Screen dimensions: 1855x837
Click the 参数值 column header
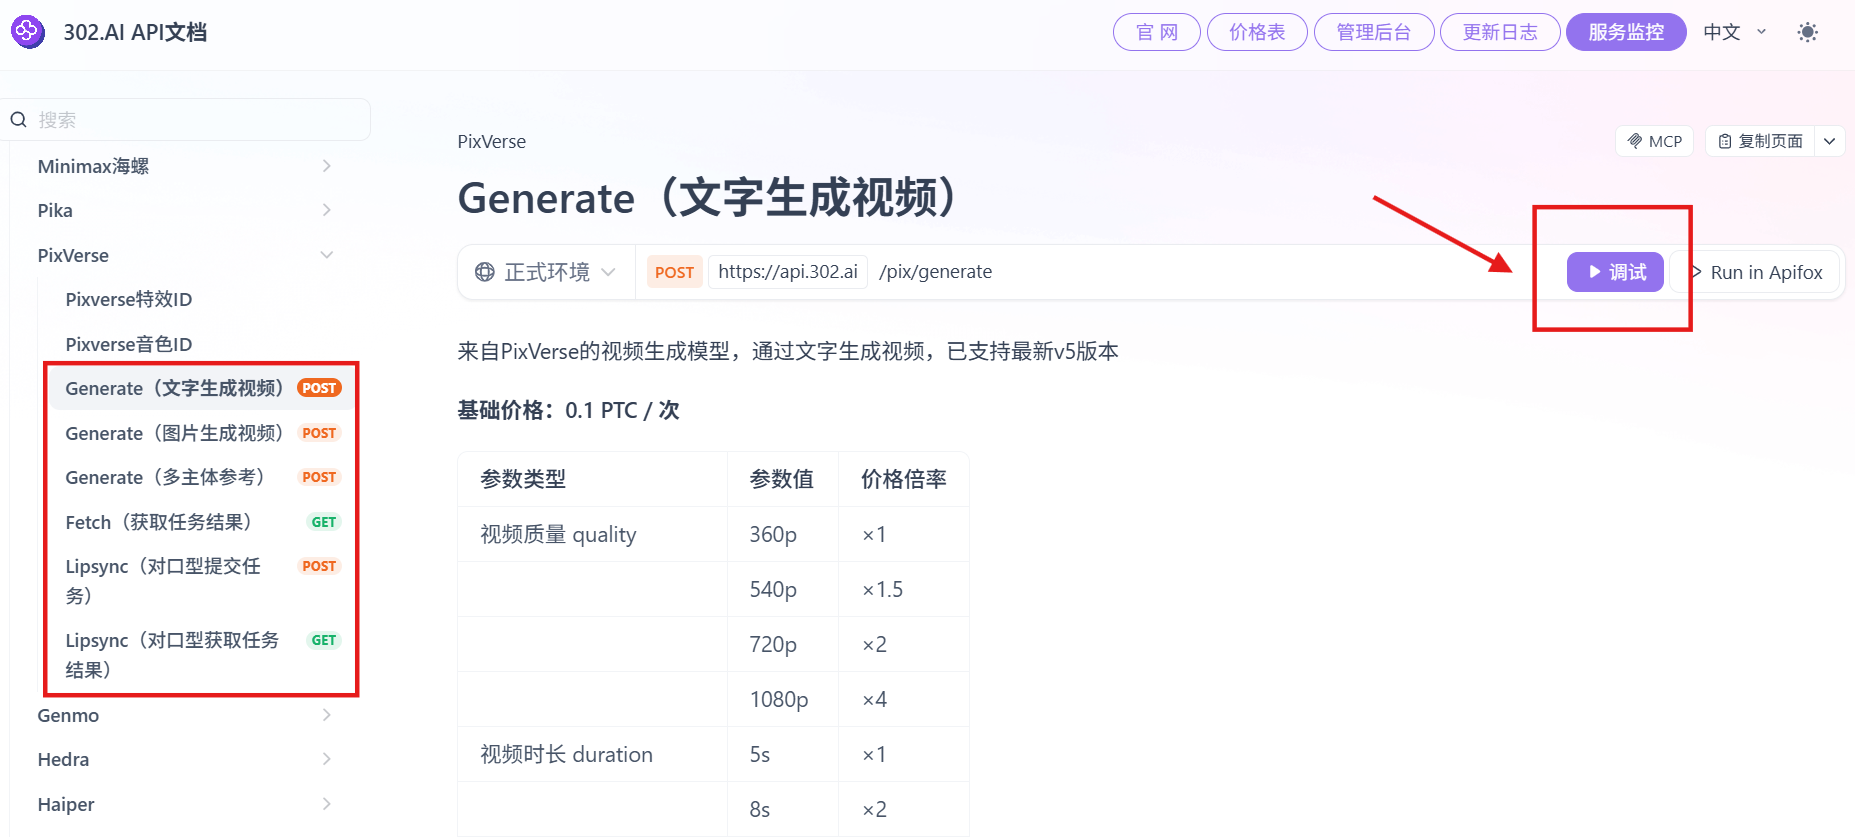782,479
